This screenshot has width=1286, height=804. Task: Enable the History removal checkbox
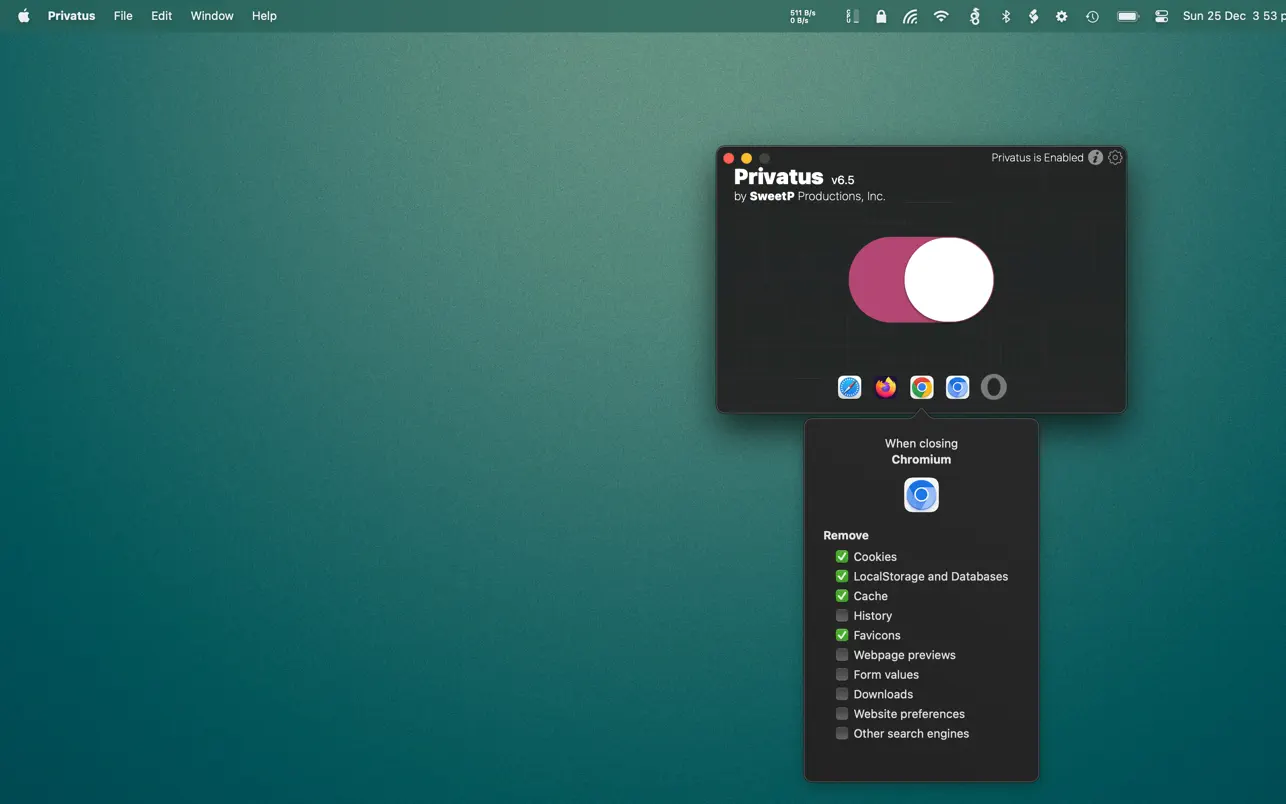point(842,616)
